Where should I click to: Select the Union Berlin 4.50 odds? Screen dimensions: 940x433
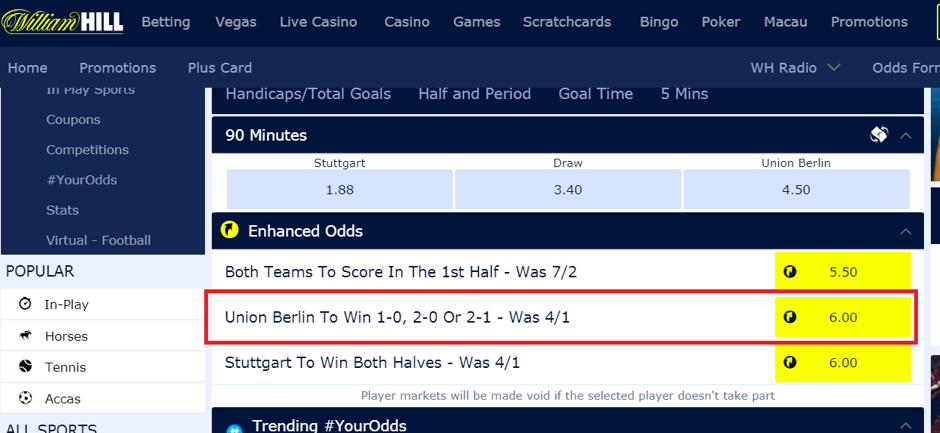pyautogui.click(x=796, y=190)
